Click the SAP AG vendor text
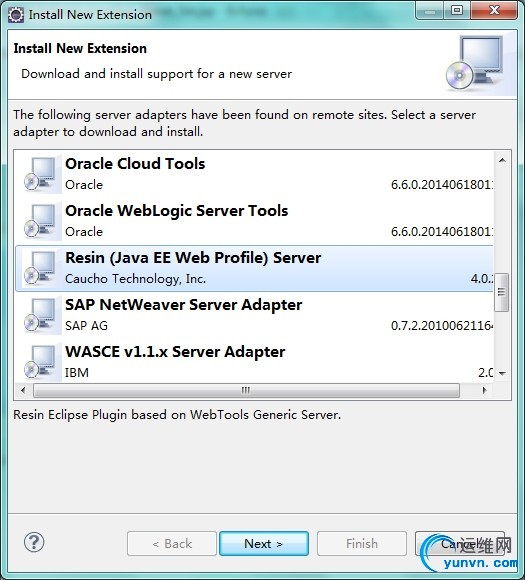 click(x=86, y=326)
